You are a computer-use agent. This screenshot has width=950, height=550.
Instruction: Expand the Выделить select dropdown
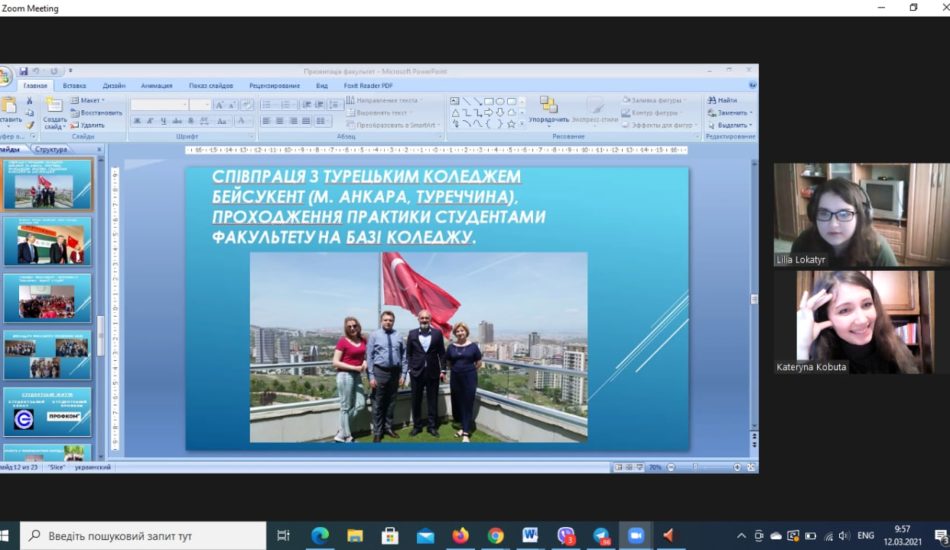(732, 125)
